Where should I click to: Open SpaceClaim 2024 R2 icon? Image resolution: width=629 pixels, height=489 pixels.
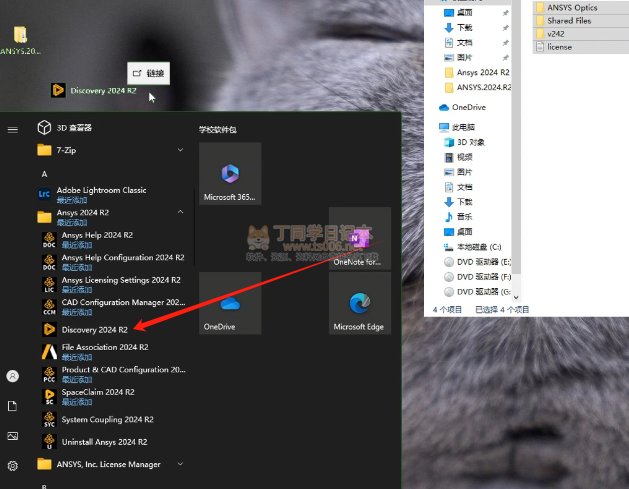49,397
